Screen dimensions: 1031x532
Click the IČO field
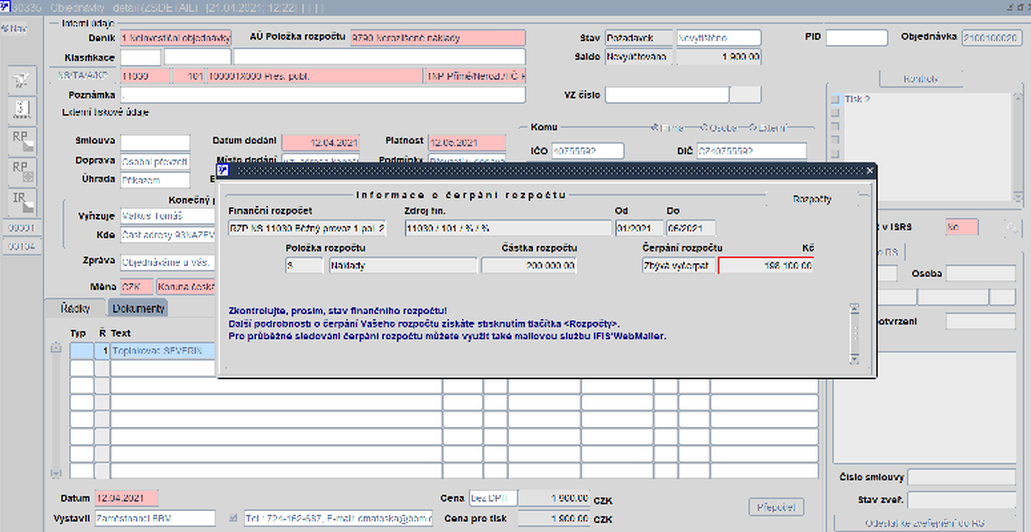point(588,151)
